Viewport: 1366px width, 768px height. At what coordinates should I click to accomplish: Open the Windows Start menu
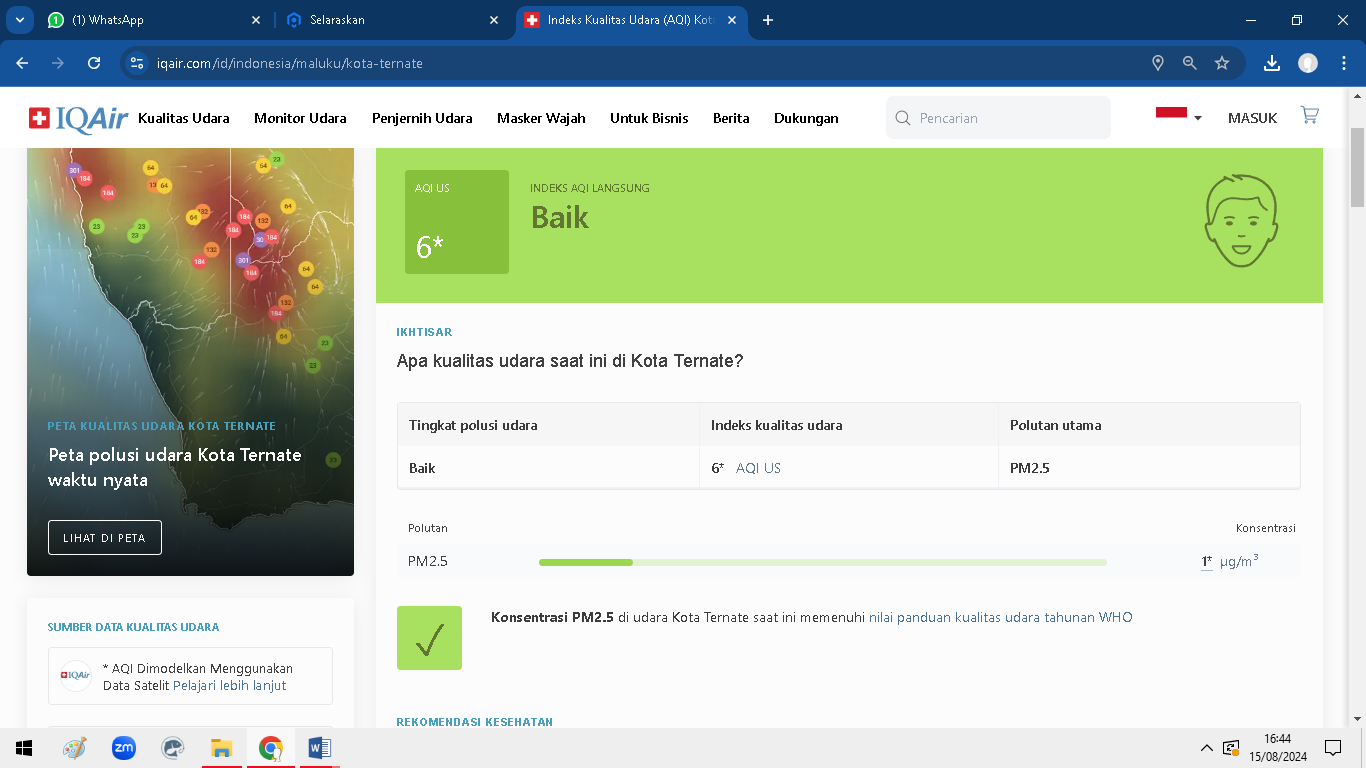pos(24,748)
